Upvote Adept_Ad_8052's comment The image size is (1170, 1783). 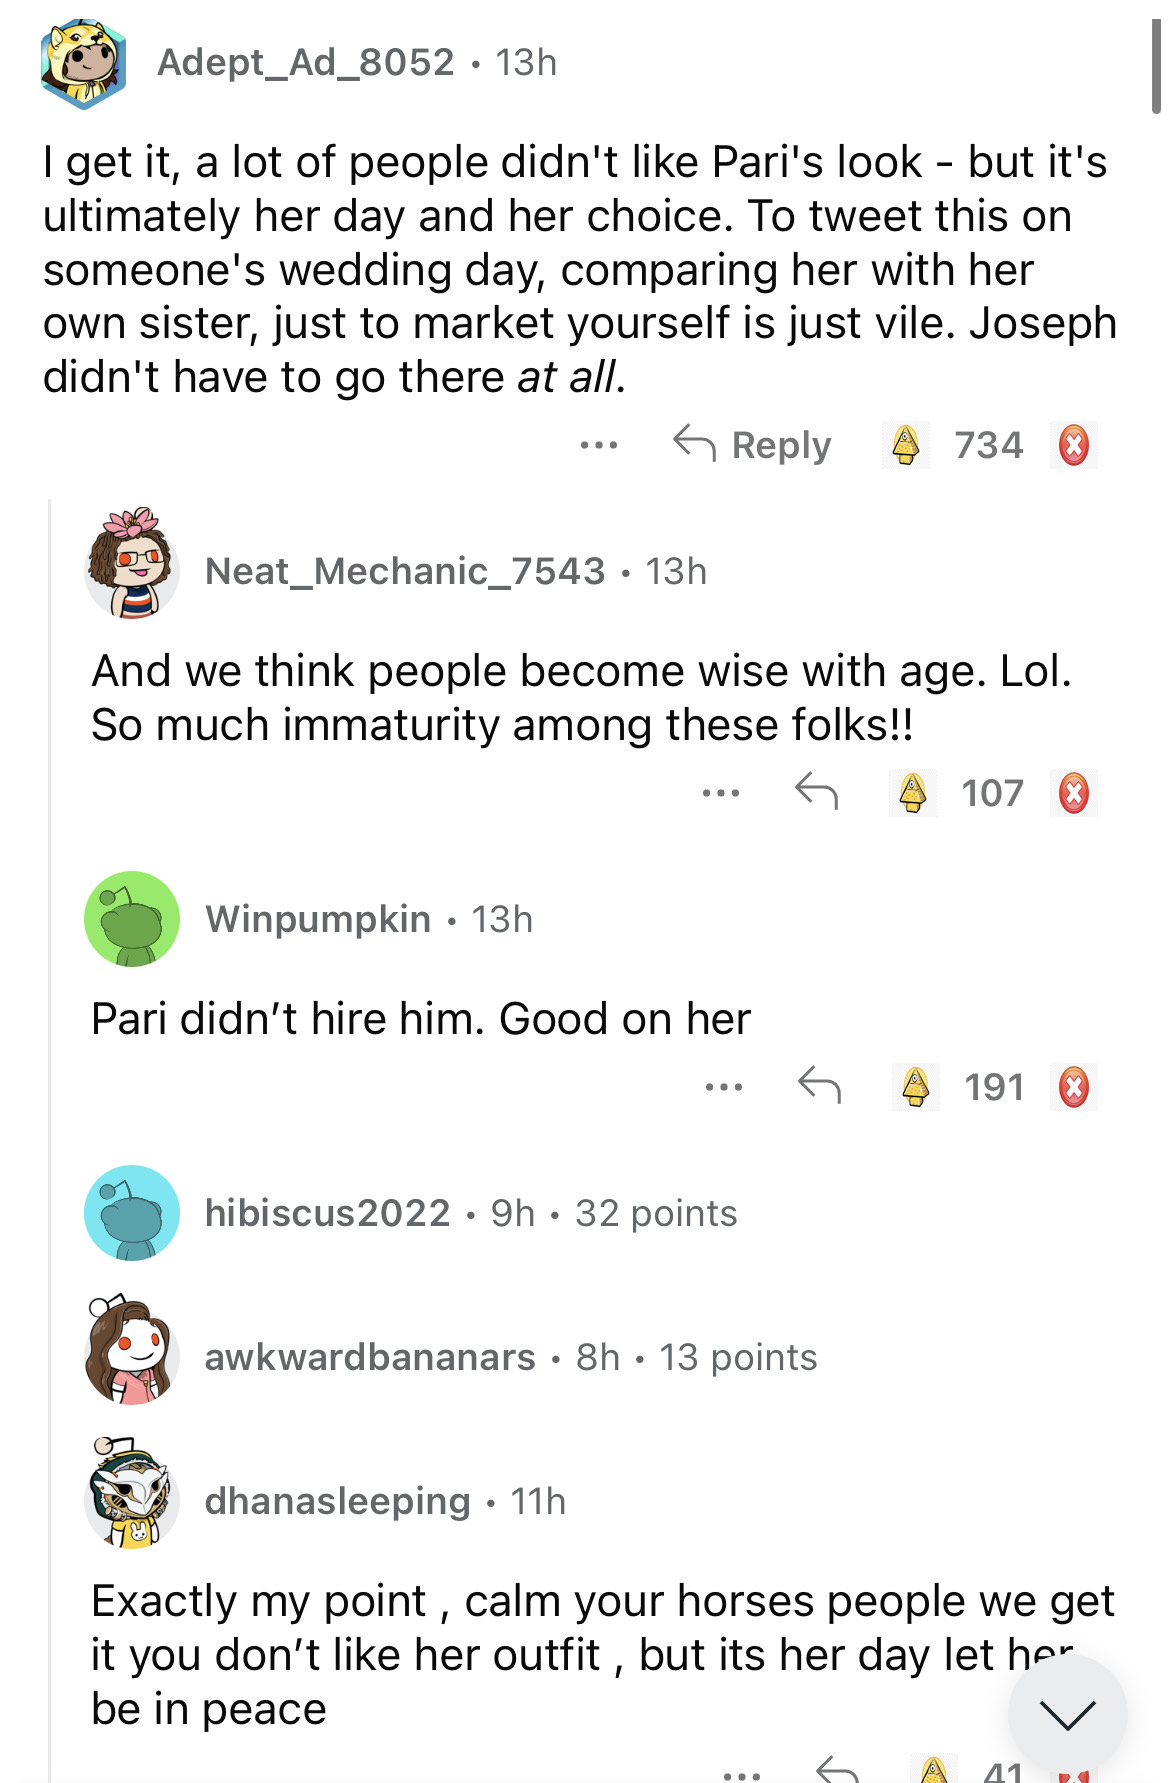pos(906,445)
